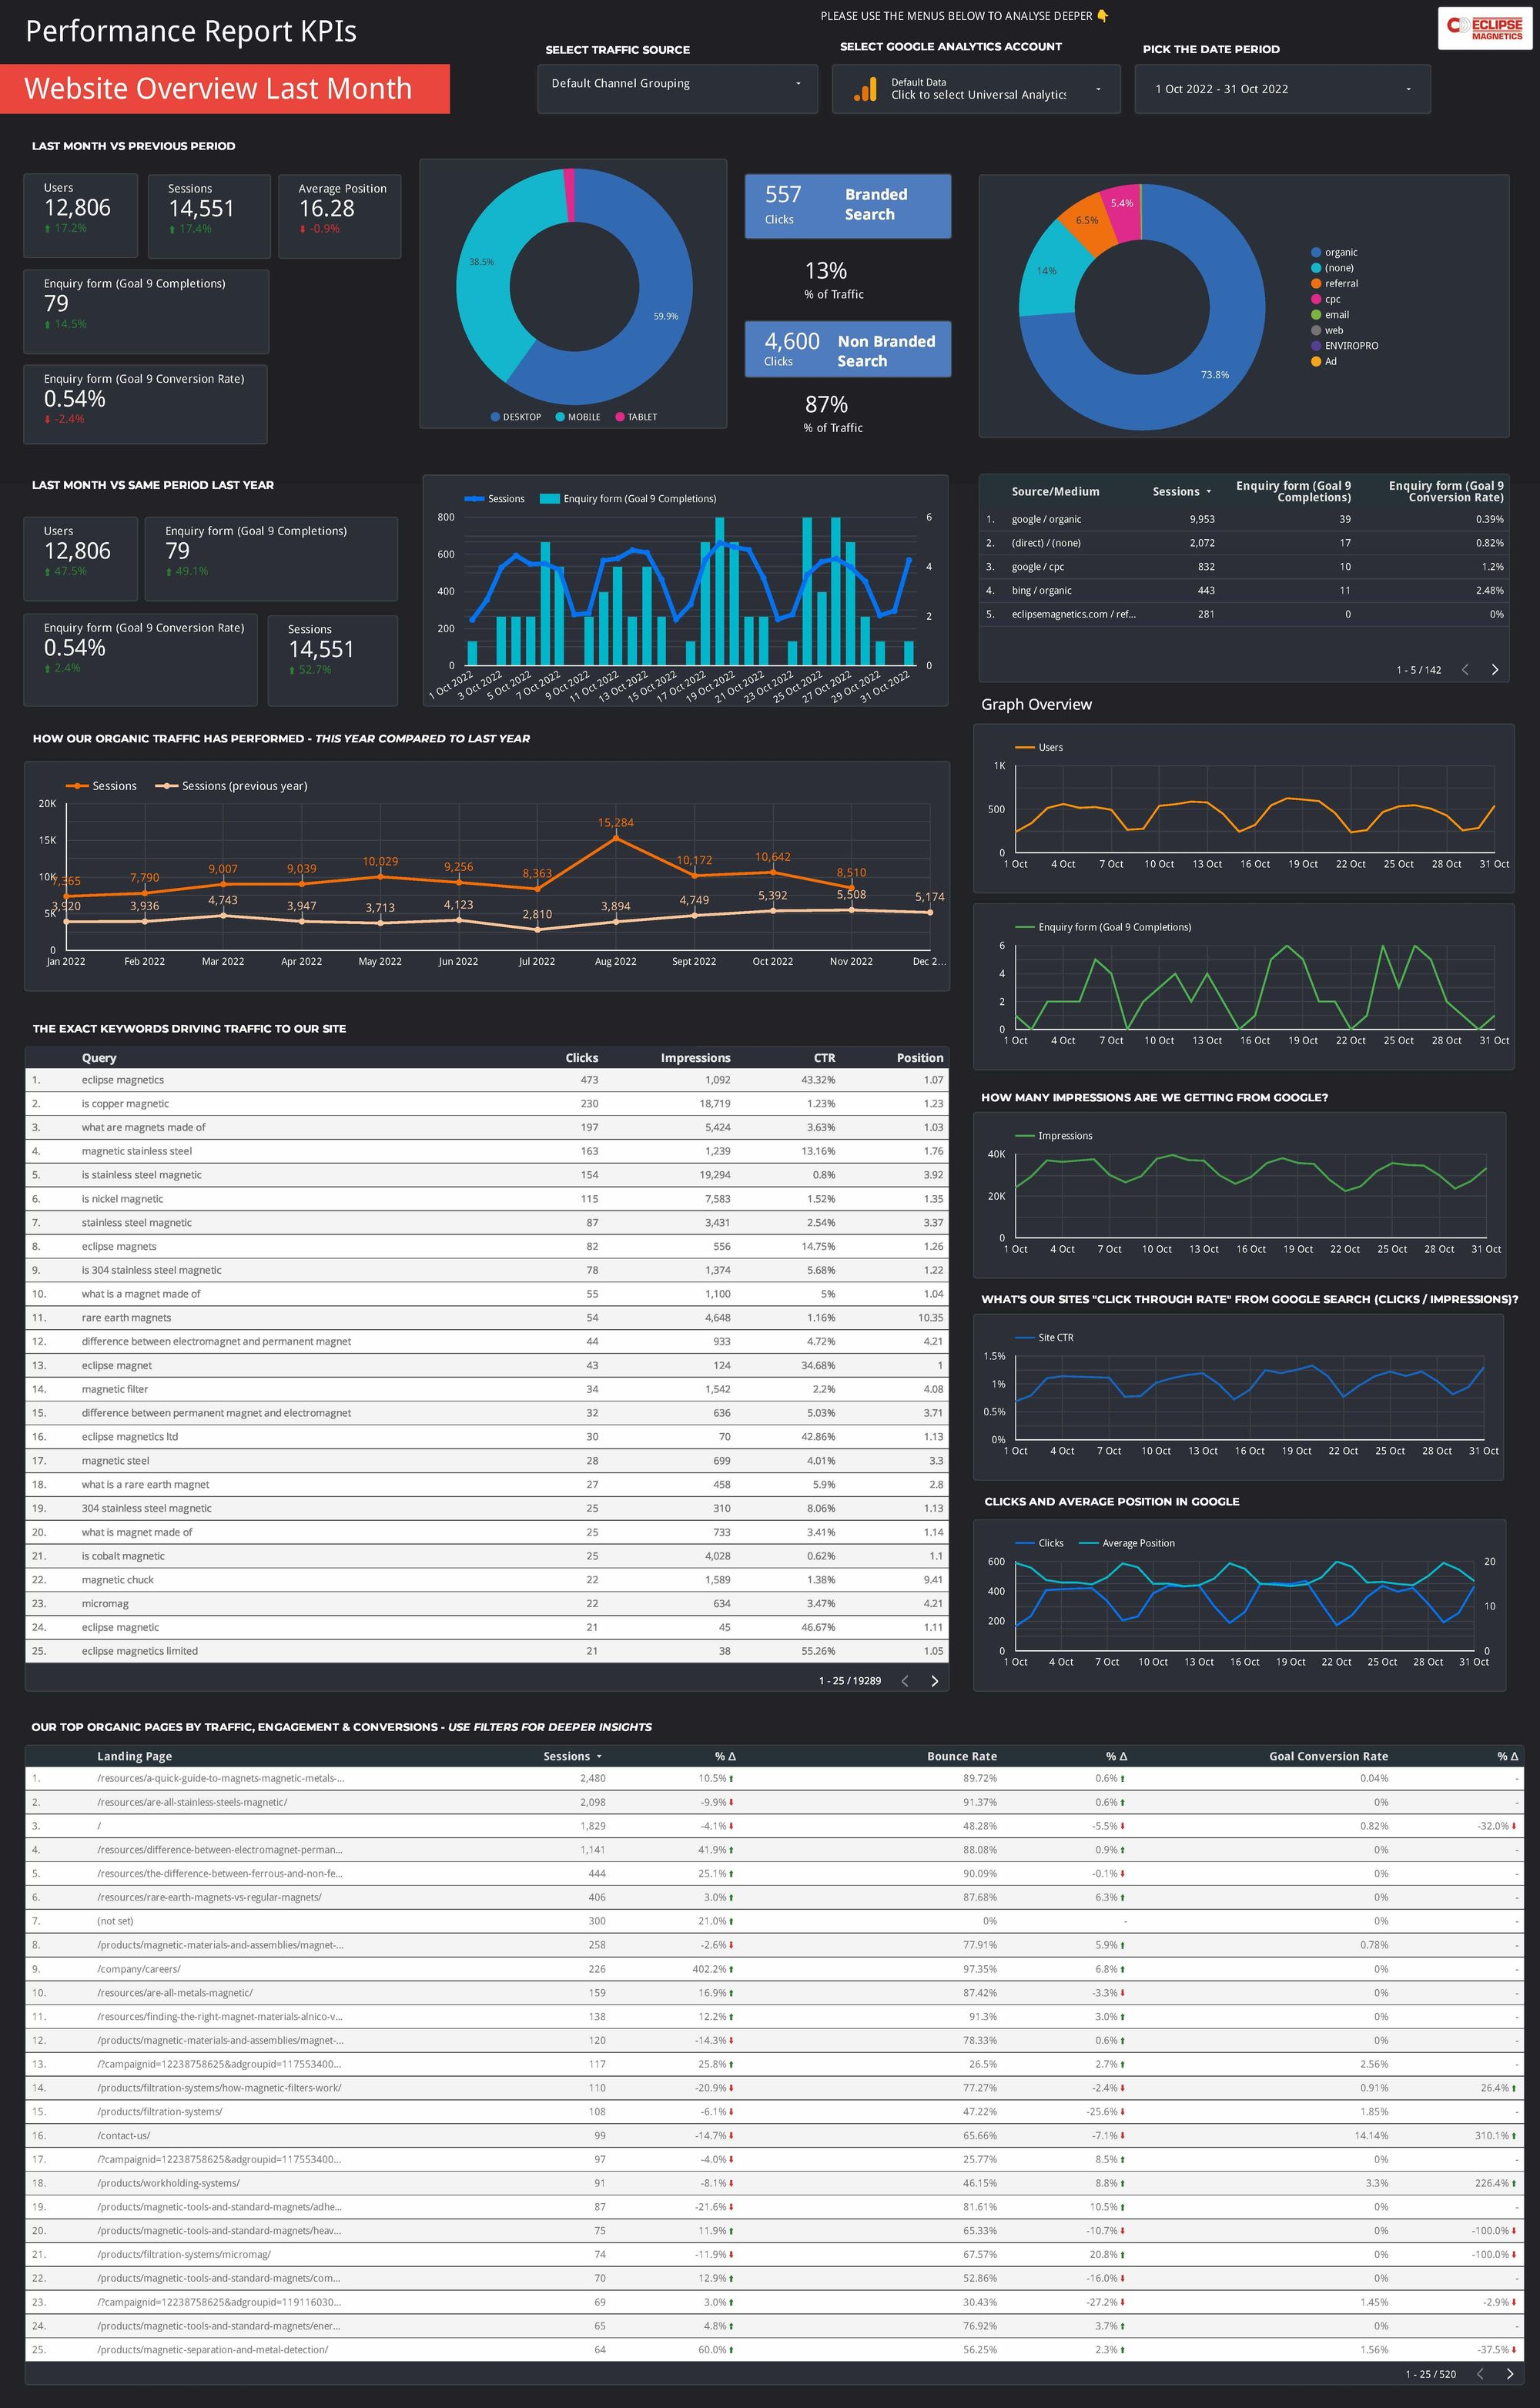Toggle TABLET legend in device donut chart
Viewport: 1540px width, 2408px height.
click(x=636, y=417)
